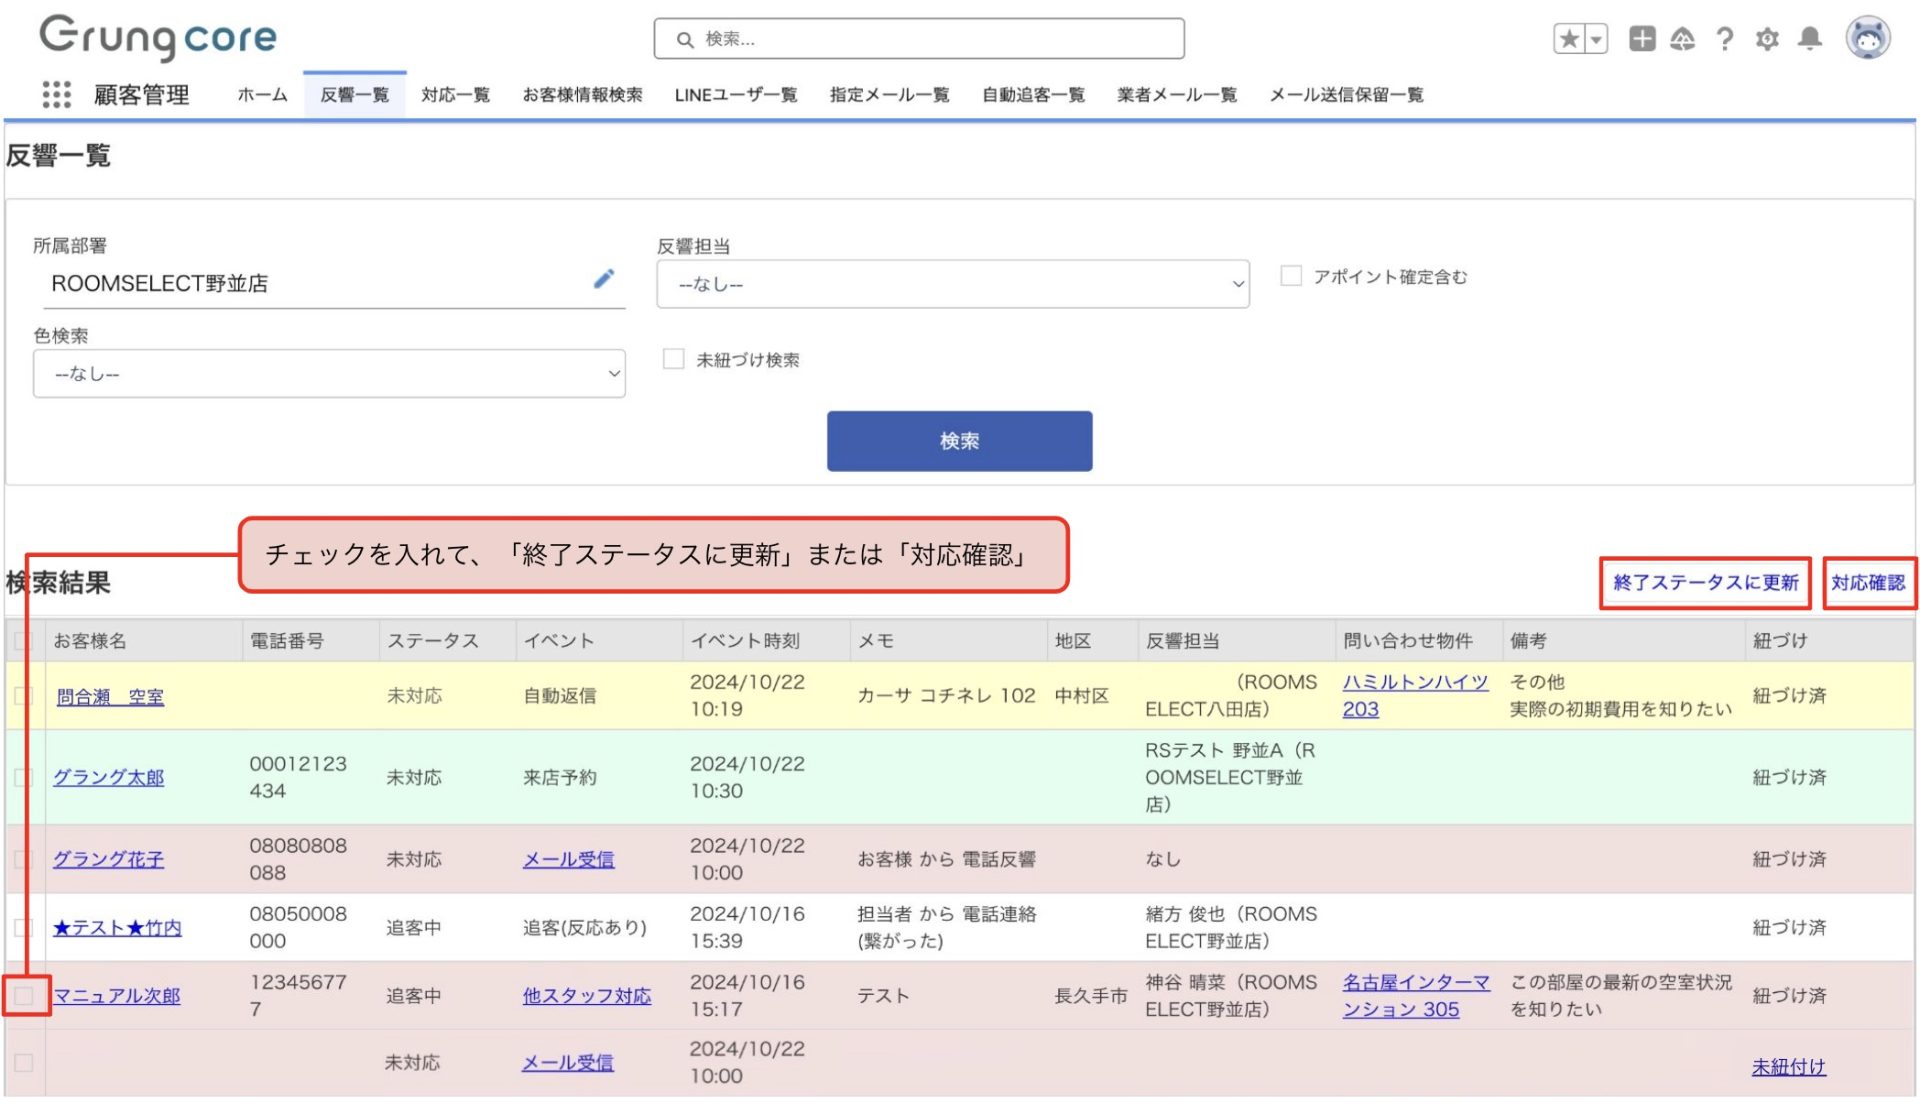Switch to 対応一覧 tab

point(455,95)
